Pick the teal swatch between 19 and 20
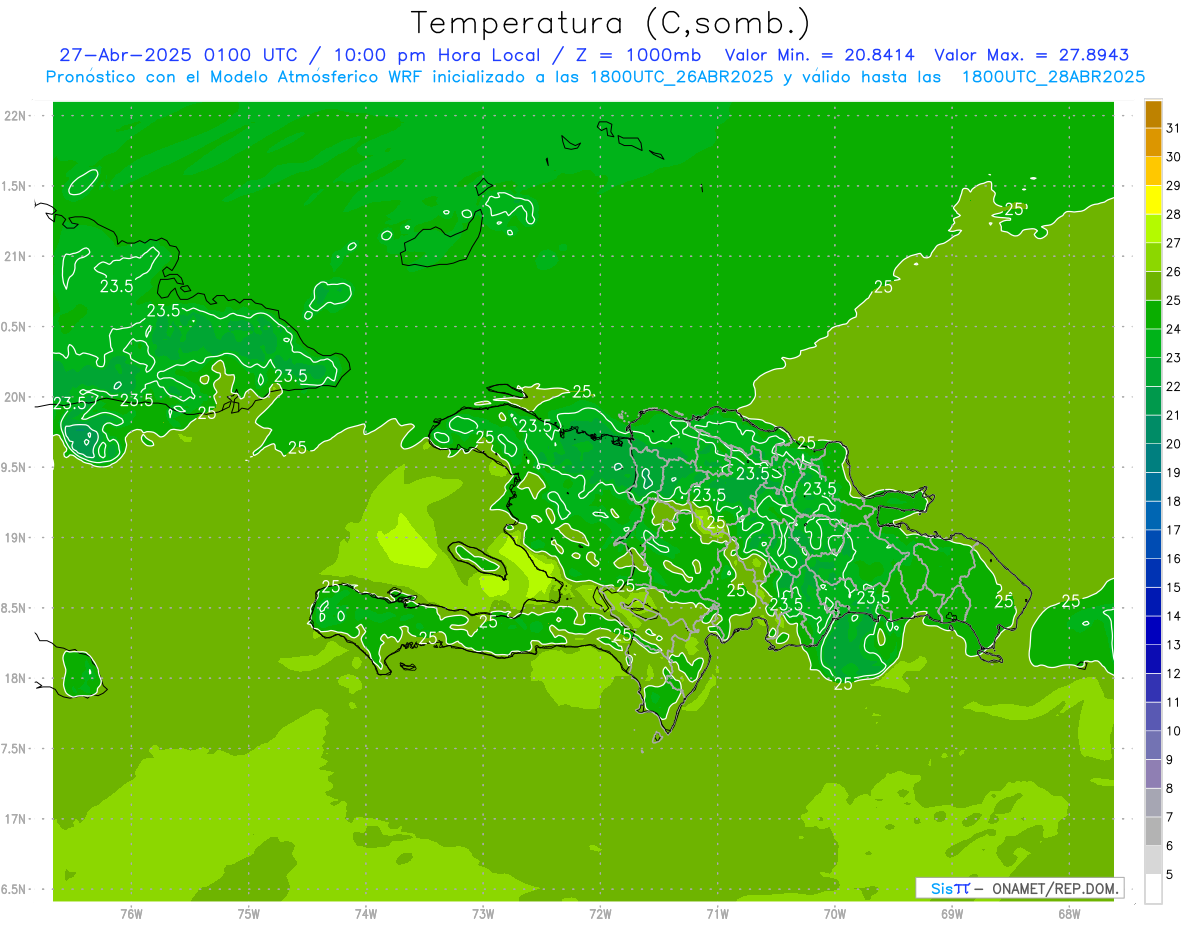This screenshot has width=1200, height=927. (1153, 459)
